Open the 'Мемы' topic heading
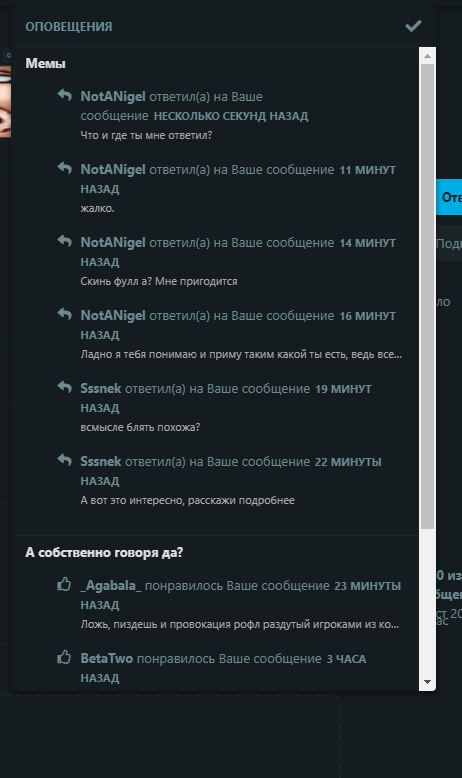Image resolution: width=462 pixels, height=778 pixels. [45, 64]
